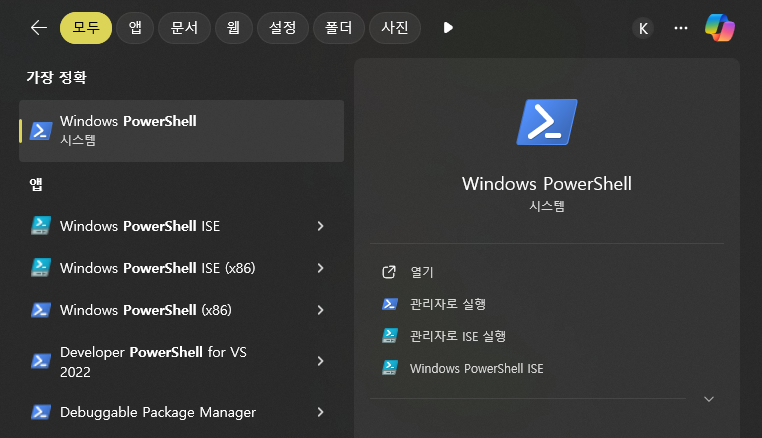The width and height of the screenshot is (762, 438).
Task: Expand the Debuggable Package Manager chevron
Action: [320, 412]
